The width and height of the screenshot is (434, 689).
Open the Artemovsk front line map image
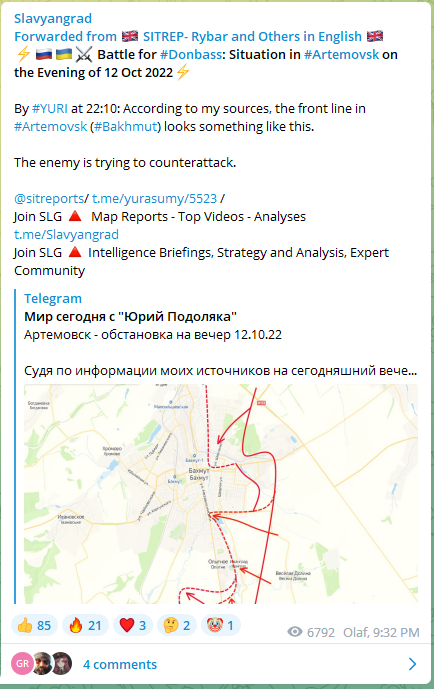point(221,494)
